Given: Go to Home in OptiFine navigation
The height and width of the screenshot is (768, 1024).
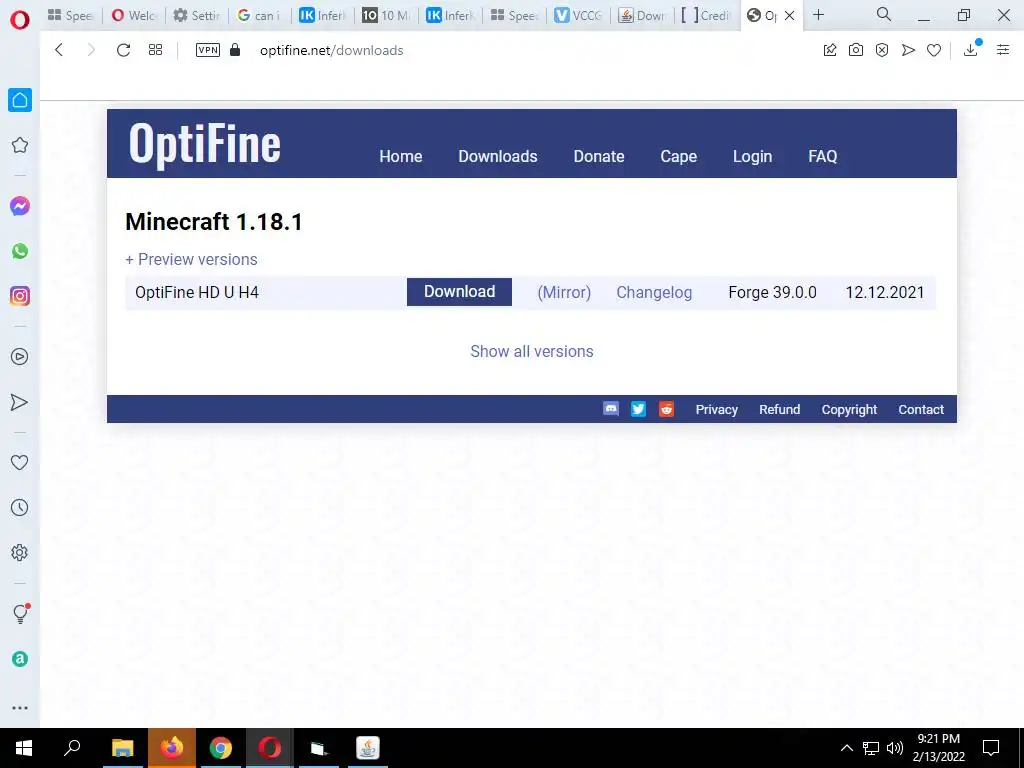Looking at the screenshot, I should [x=400, y=157].
